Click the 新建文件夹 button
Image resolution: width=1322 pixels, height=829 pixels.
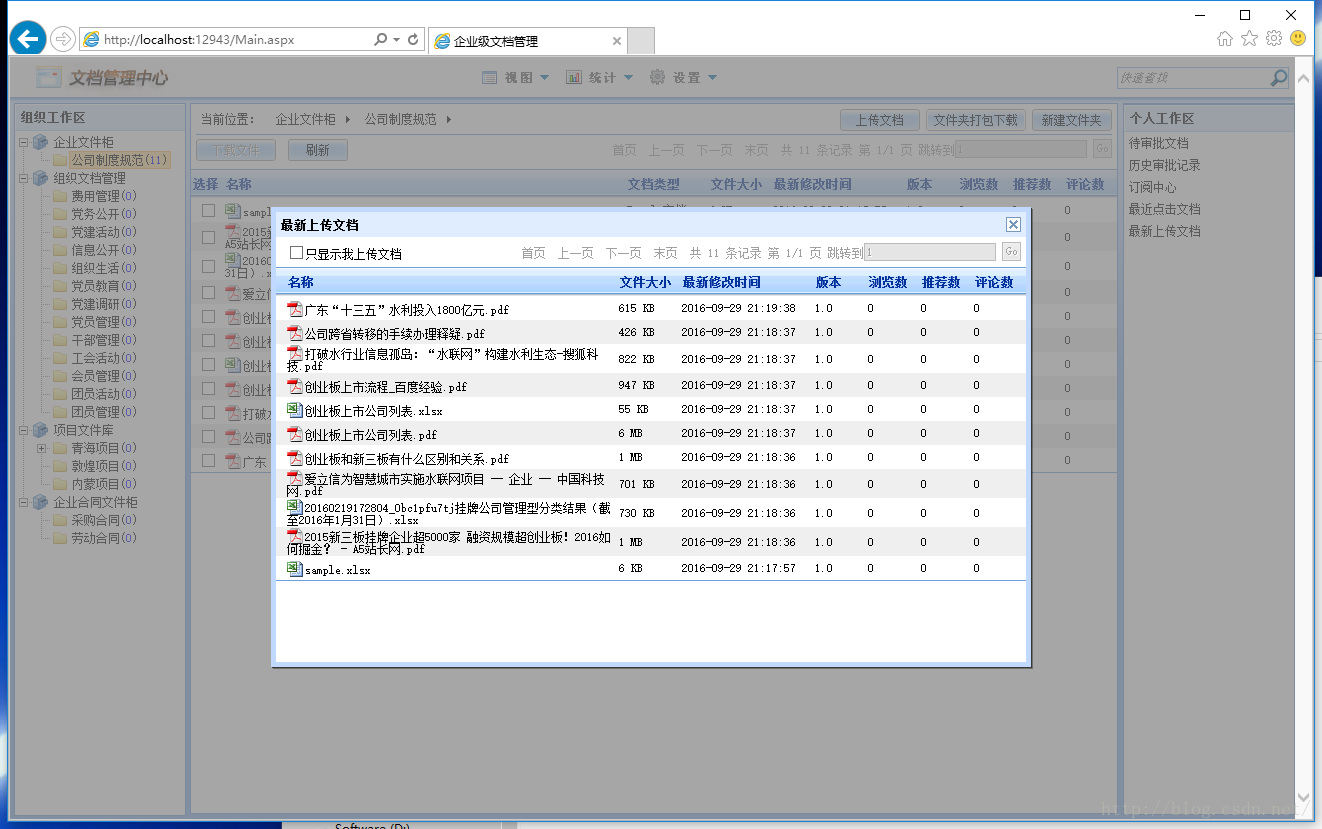(1072, 120)
